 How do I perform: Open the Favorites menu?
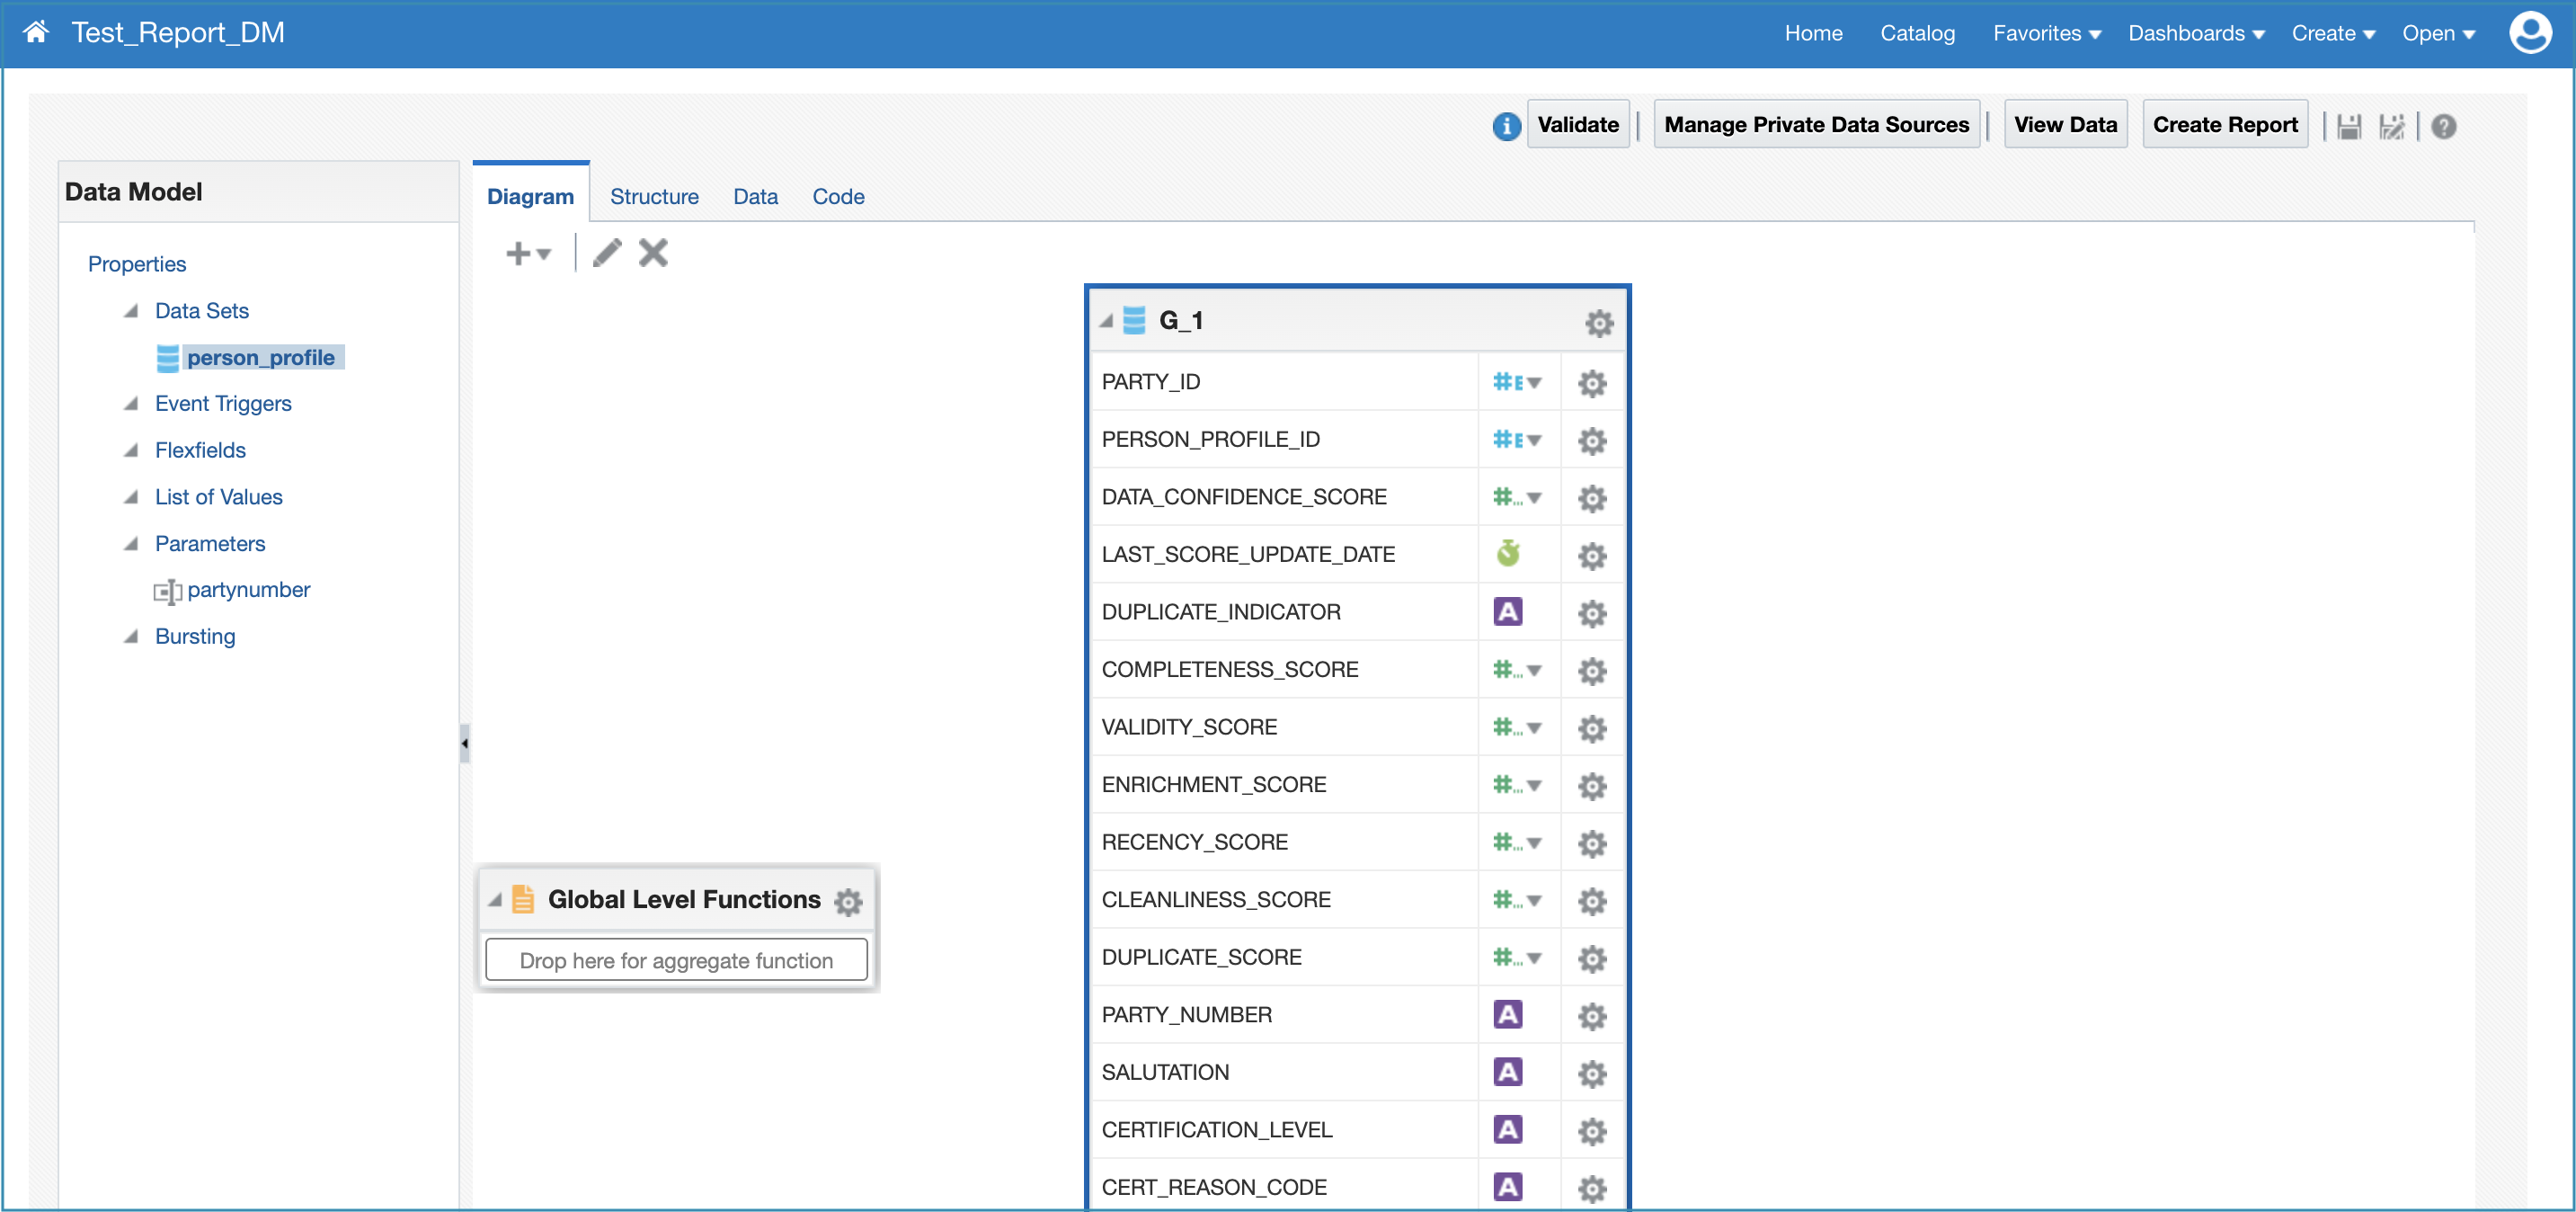(x=2046, y=33)
